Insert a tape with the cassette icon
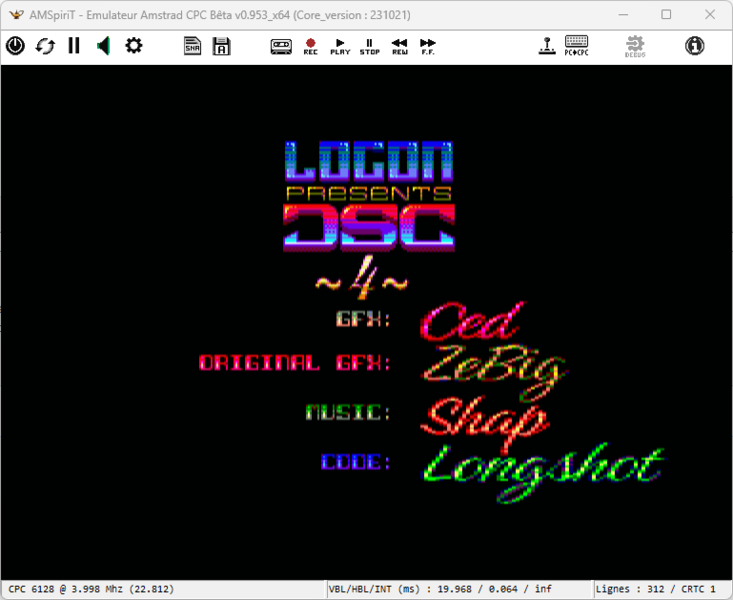This screenshot has height=600, width=733. point(281,46)
